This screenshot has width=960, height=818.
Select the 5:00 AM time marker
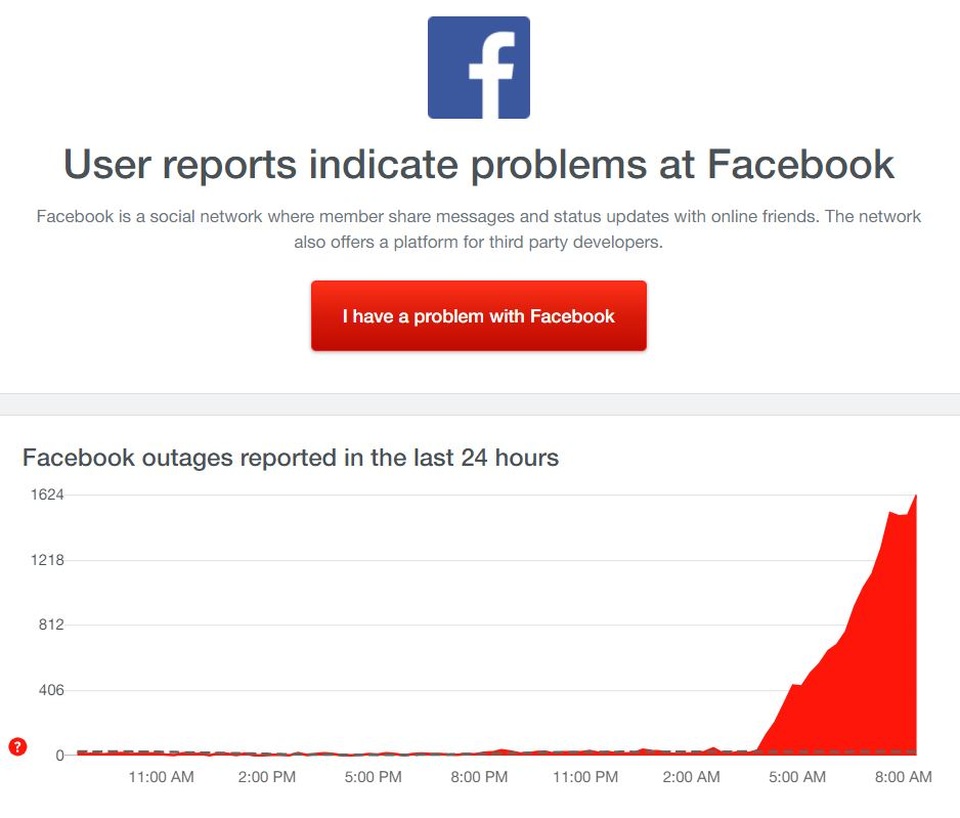coord(797,777)
